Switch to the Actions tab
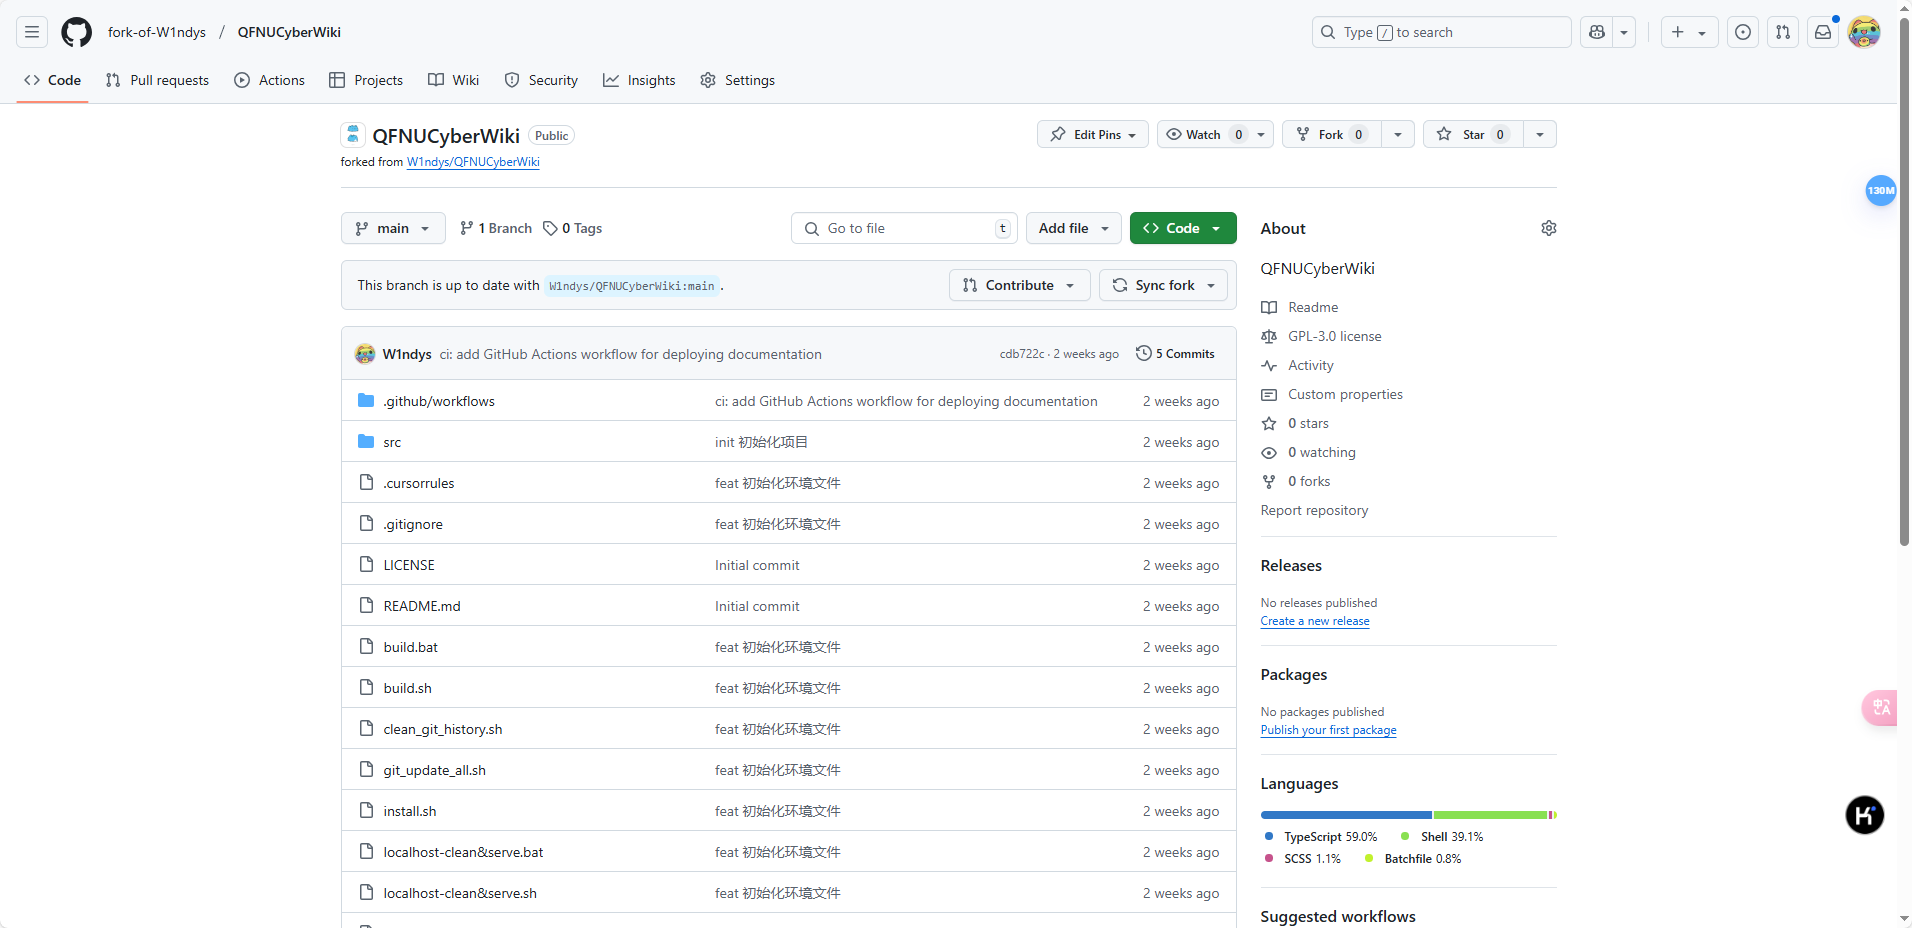 tap(270, 80)
